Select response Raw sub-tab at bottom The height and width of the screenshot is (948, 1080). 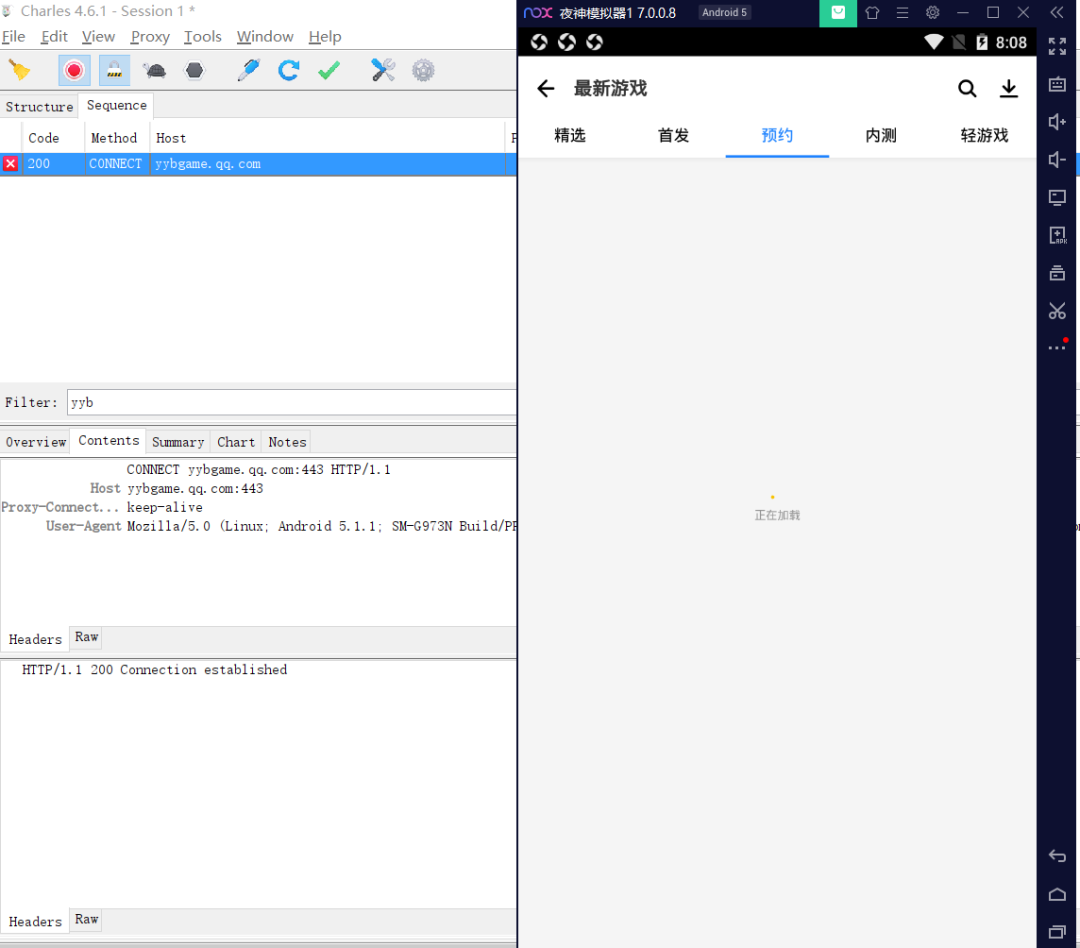[86, 920]
